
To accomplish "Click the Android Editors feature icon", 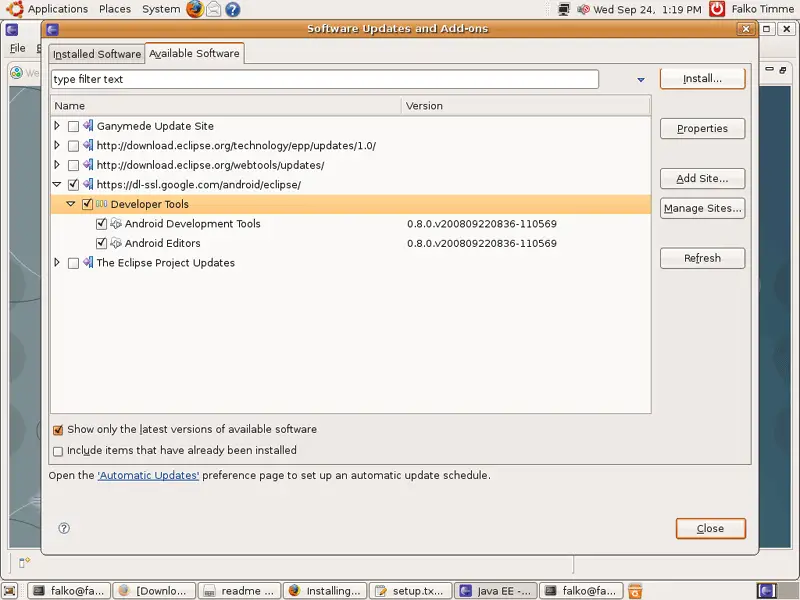I will pos(116,243).
